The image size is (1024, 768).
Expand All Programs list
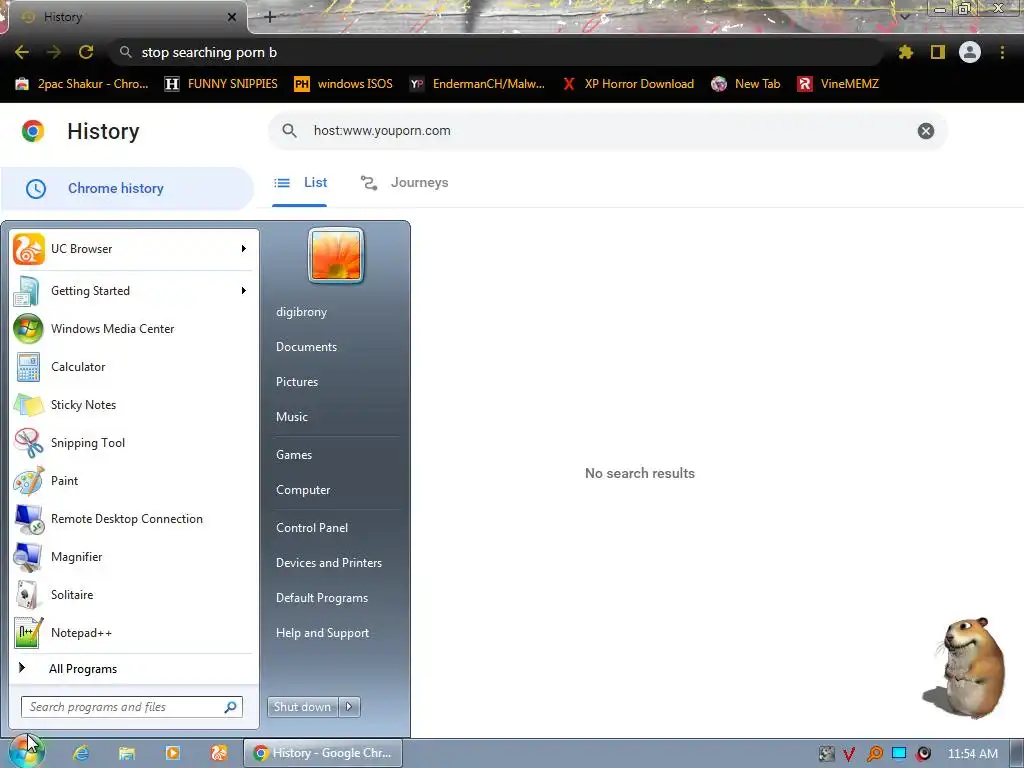pos(133,669)
